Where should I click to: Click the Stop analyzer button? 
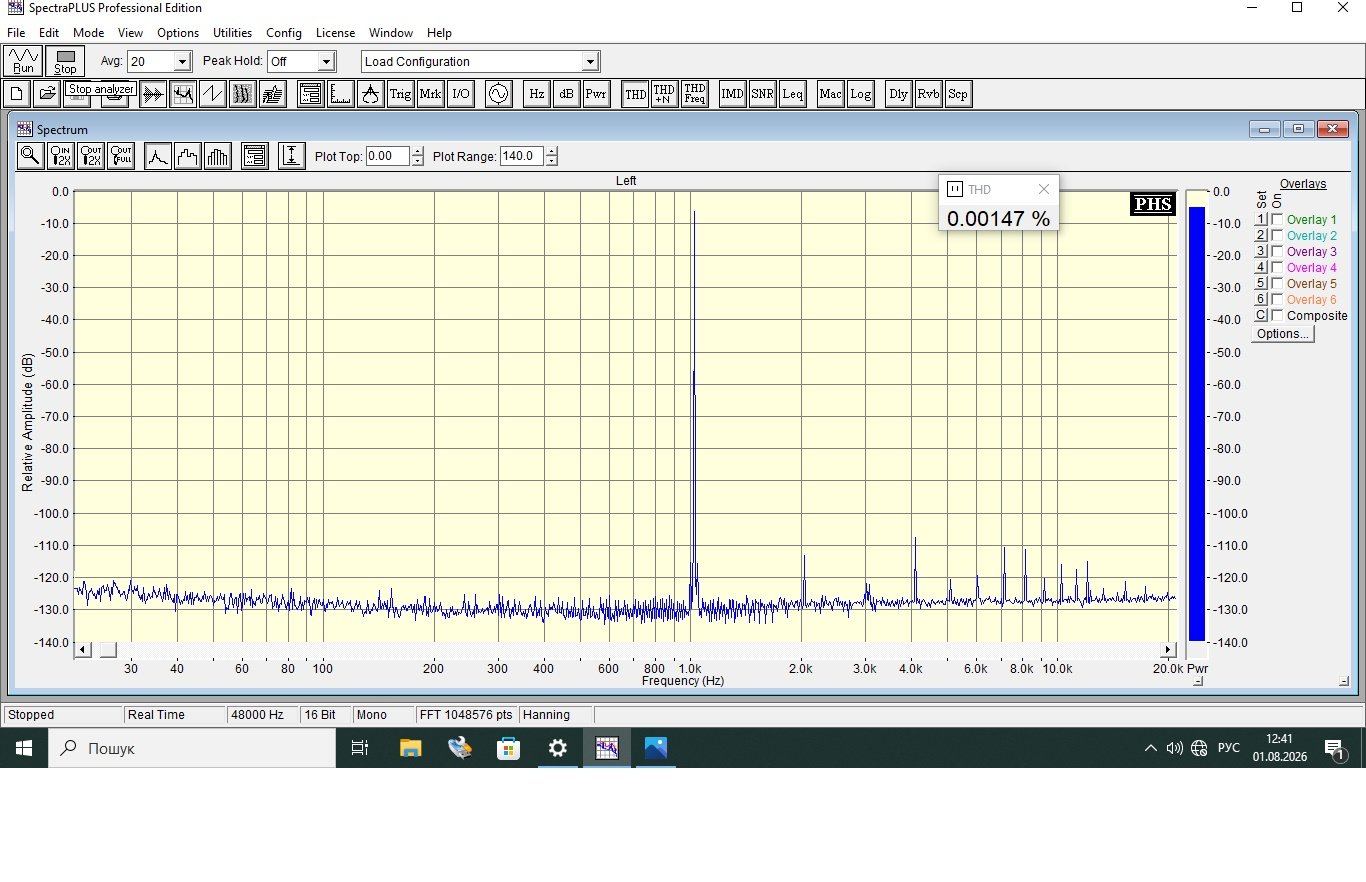[x=65, y=61]
